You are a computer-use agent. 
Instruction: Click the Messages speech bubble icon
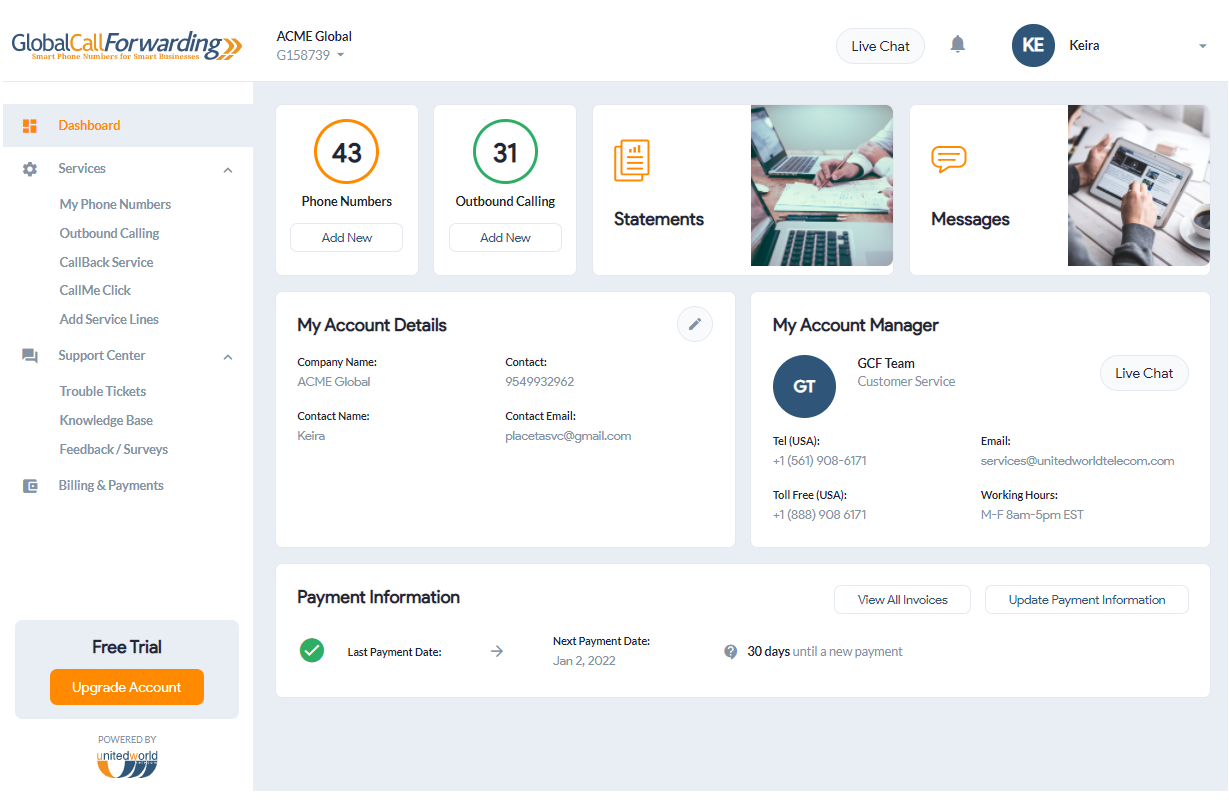[x=948, y=158]
